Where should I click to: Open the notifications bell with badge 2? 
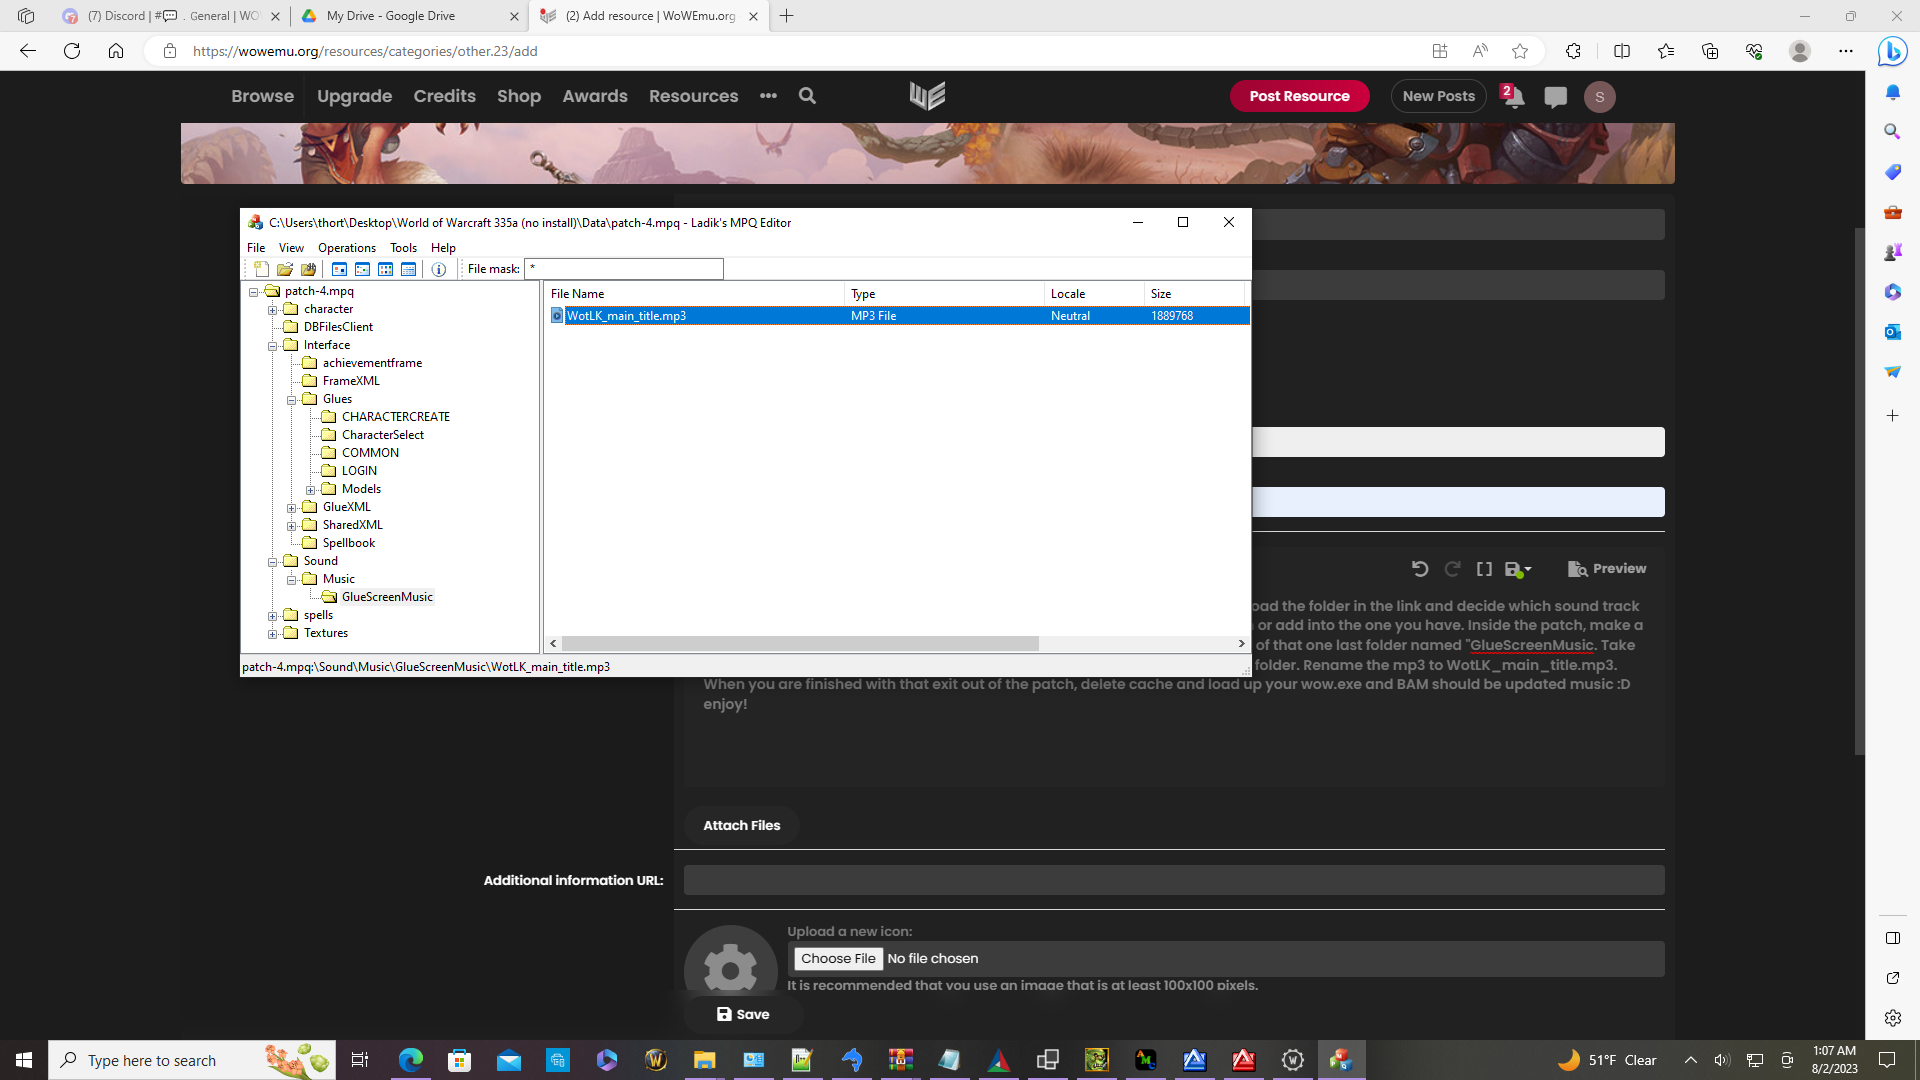[1513, 96]
